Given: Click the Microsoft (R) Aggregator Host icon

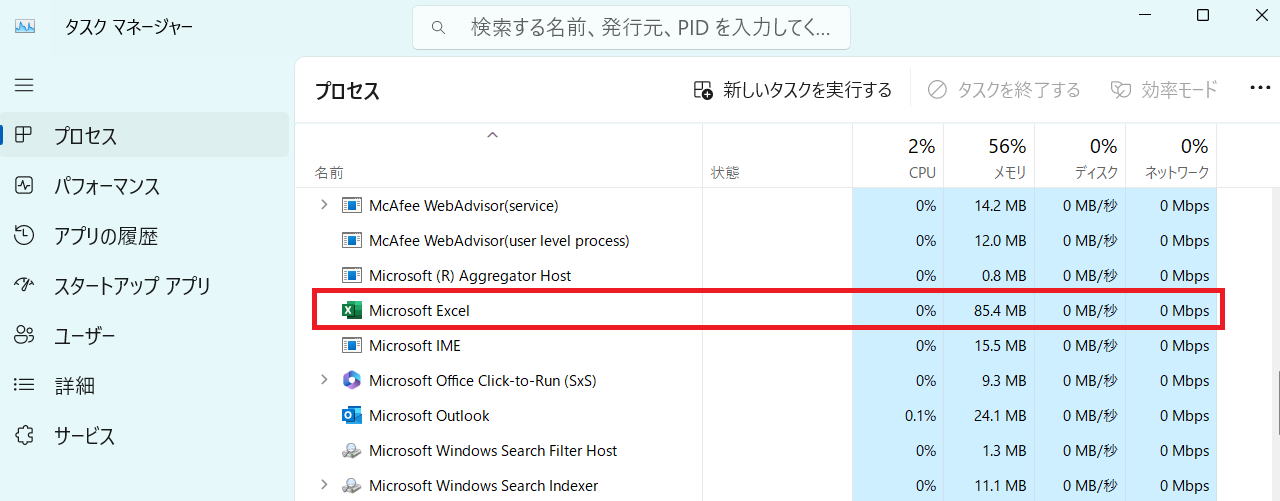Looking at the screenshot, I should 351,276.
